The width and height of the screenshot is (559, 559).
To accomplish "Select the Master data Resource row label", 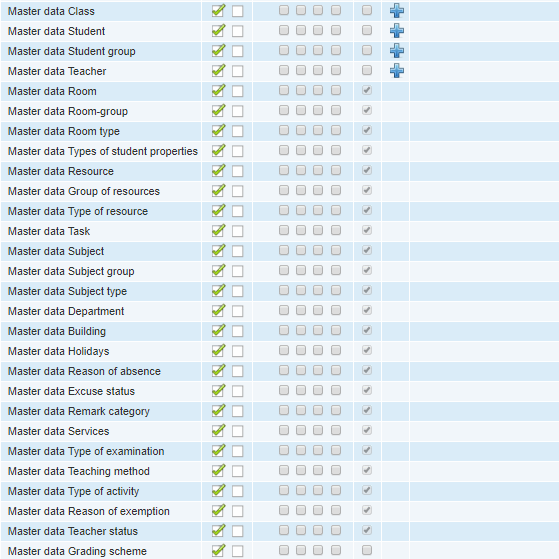I will coord(61,171).
